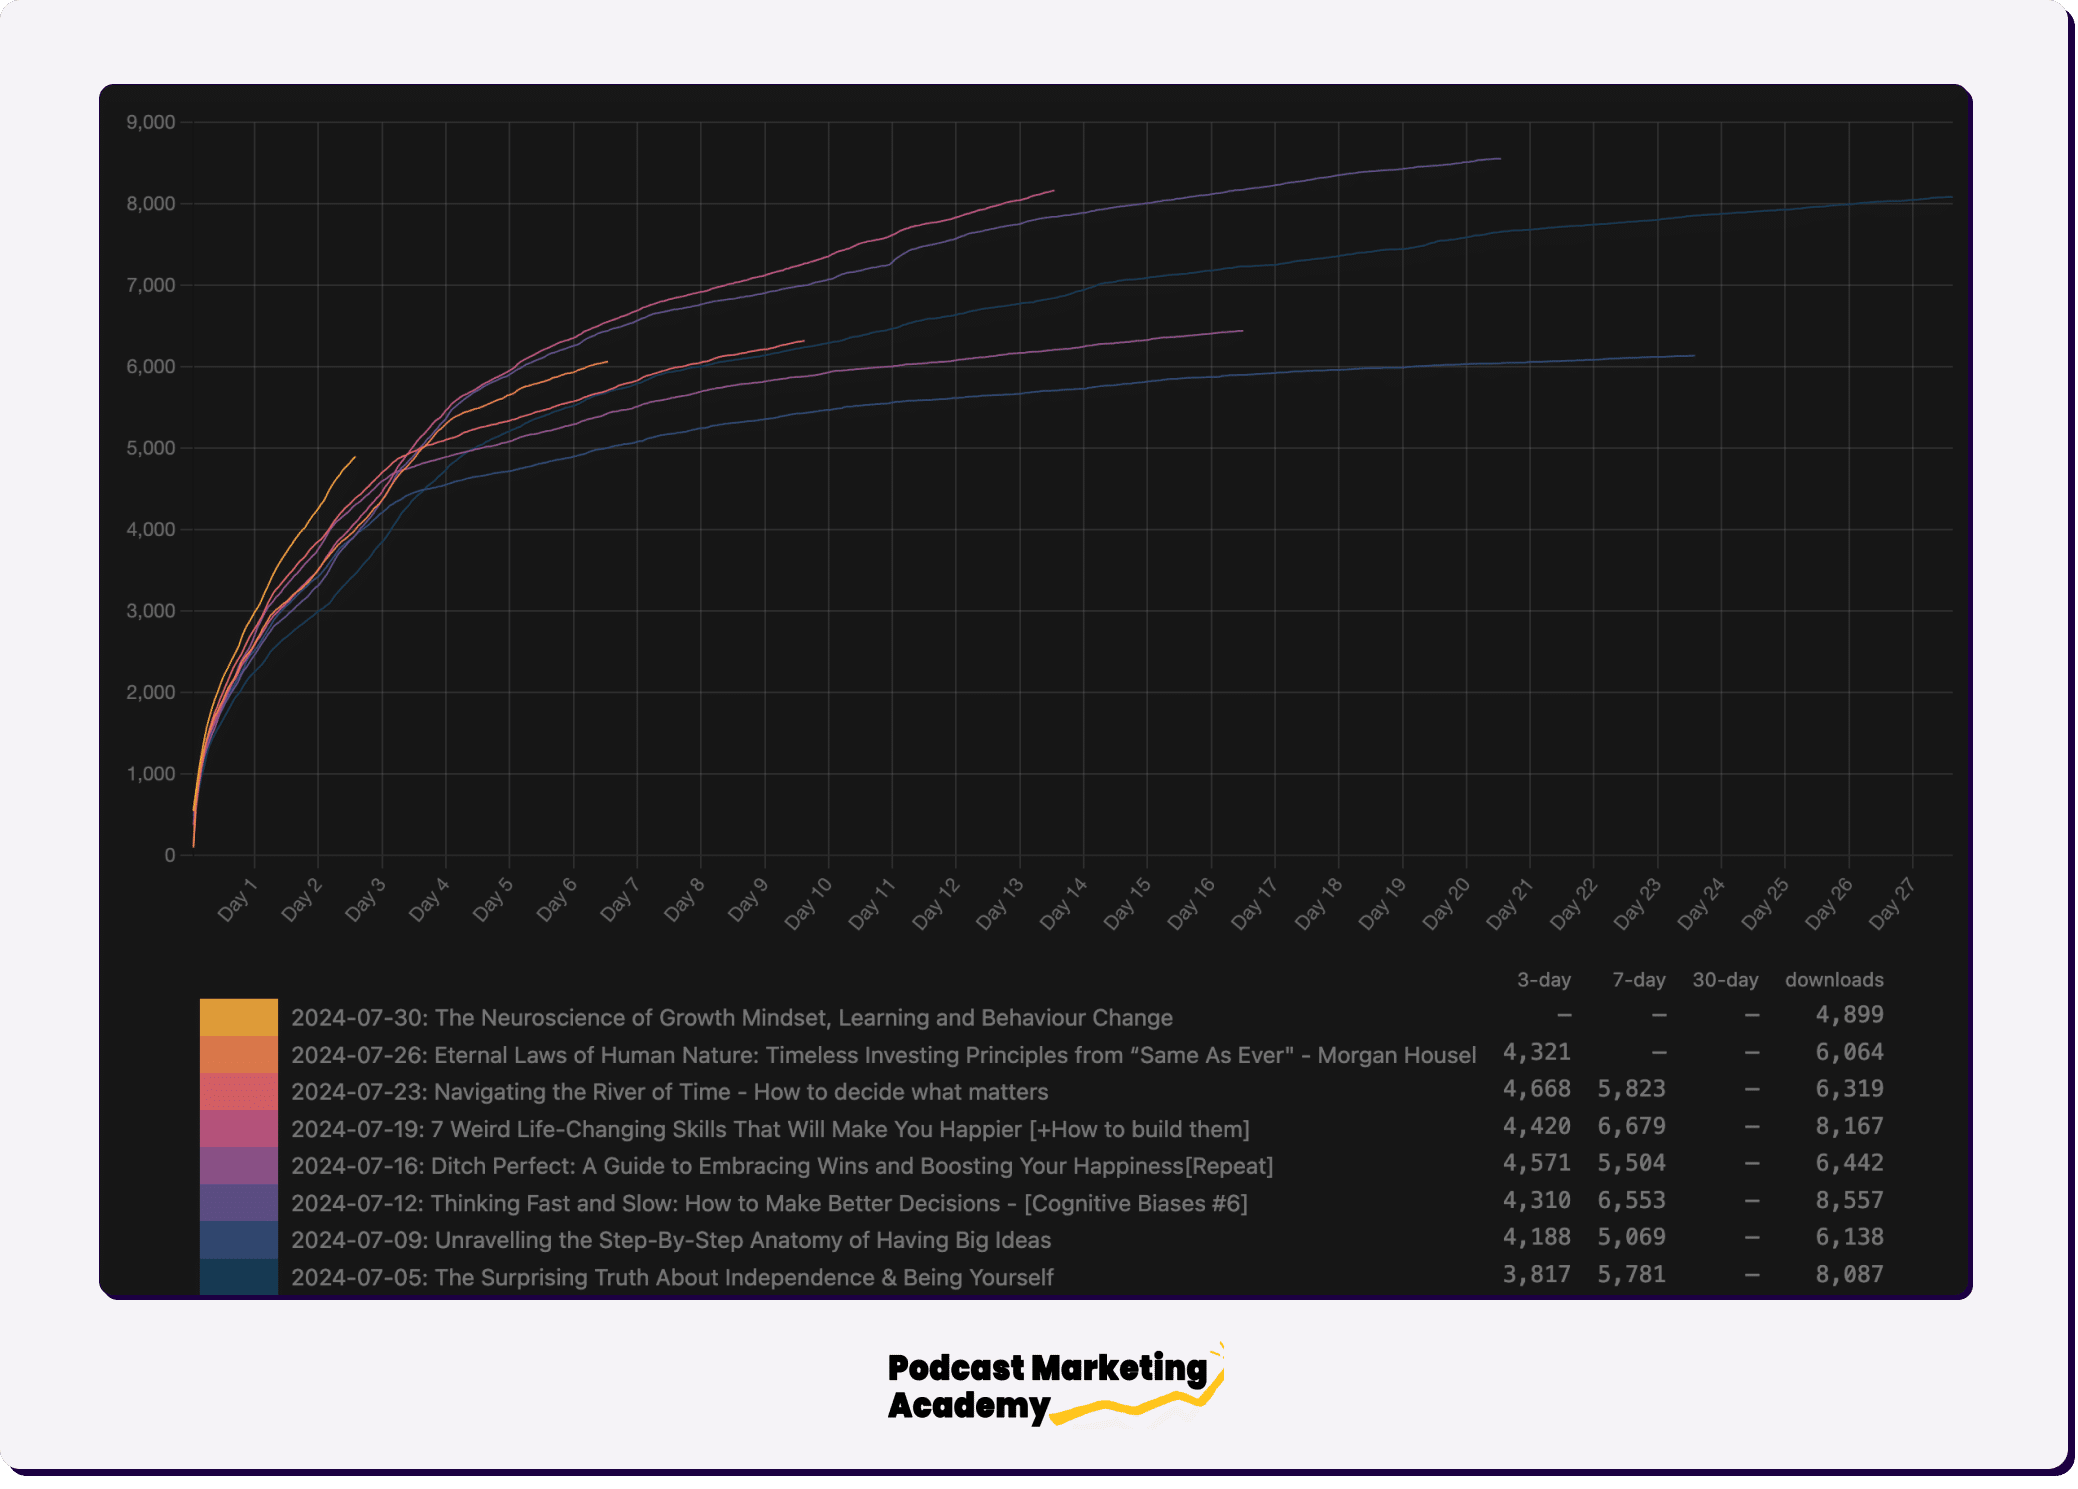Image resolution: width=2078 pixels, height=1489 pixels.
Task: Select episode title Eternal Laws of Human Nature
Action: [884, 1055]
